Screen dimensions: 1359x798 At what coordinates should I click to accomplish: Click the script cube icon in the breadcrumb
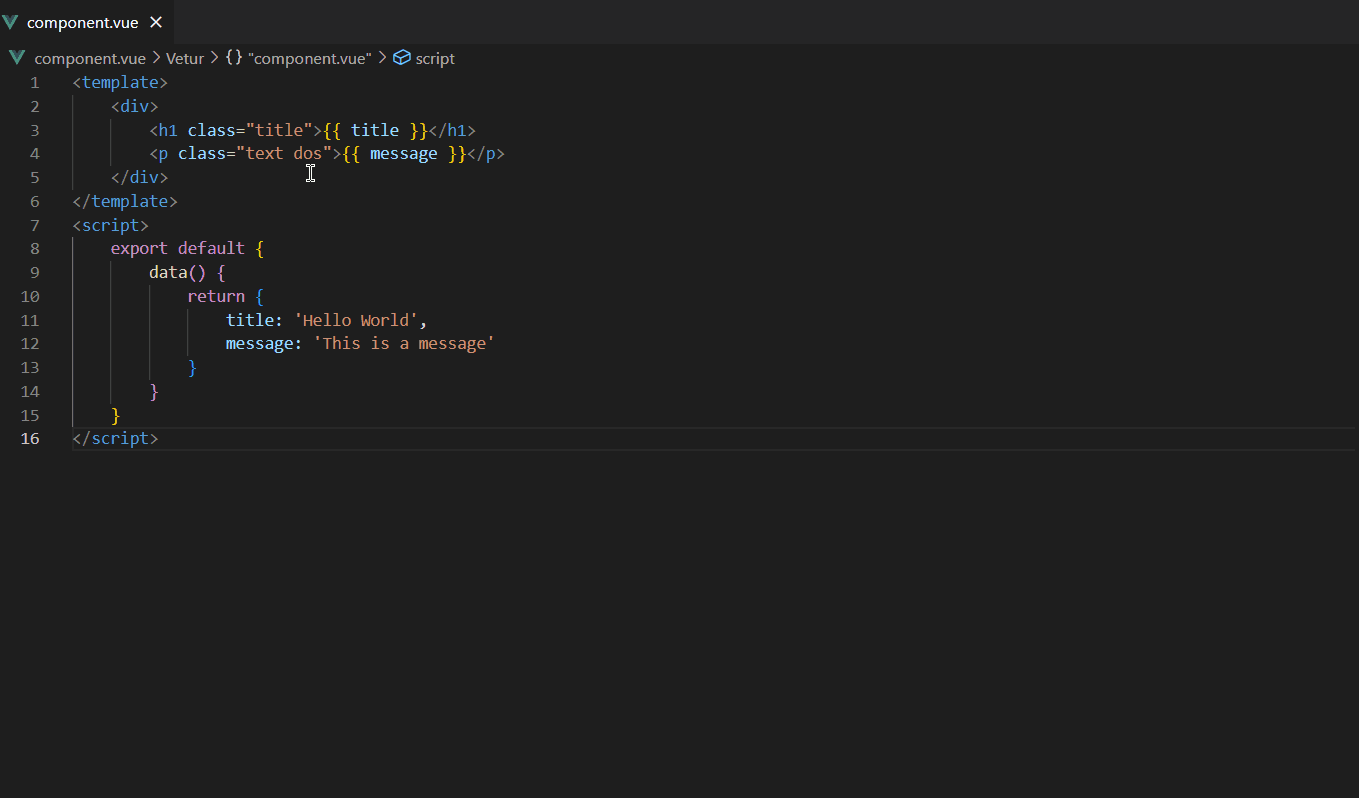tap(400, 57)
